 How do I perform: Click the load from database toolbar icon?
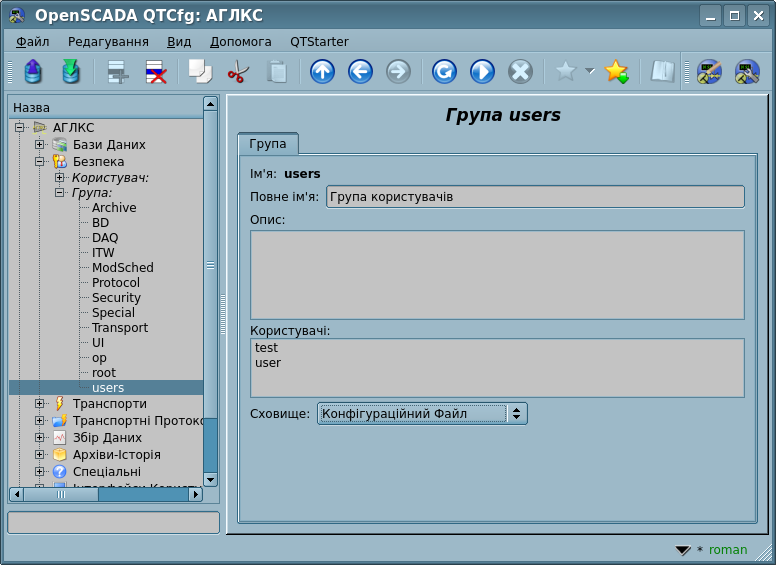pyautogui.click(x=33, y=72)
